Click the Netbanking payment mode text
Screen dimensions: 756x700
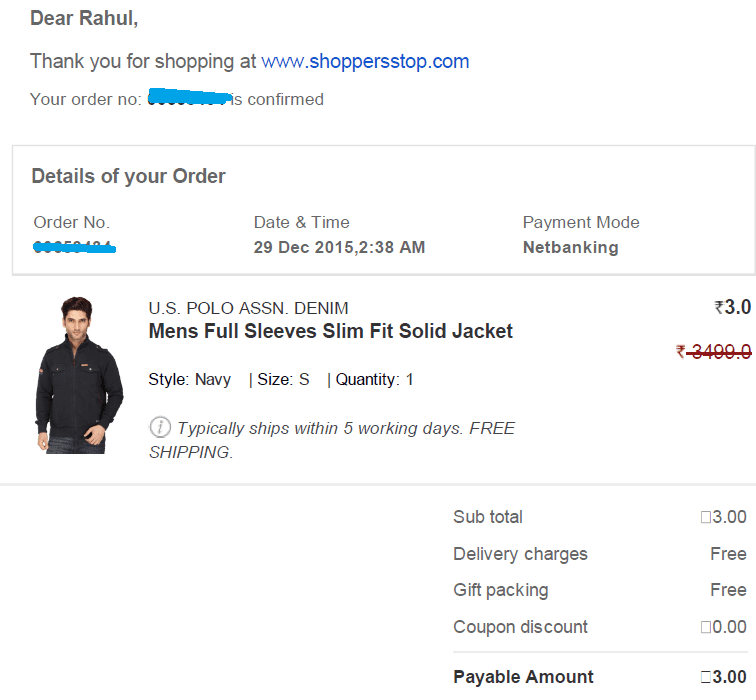click(x=571, y=247)
